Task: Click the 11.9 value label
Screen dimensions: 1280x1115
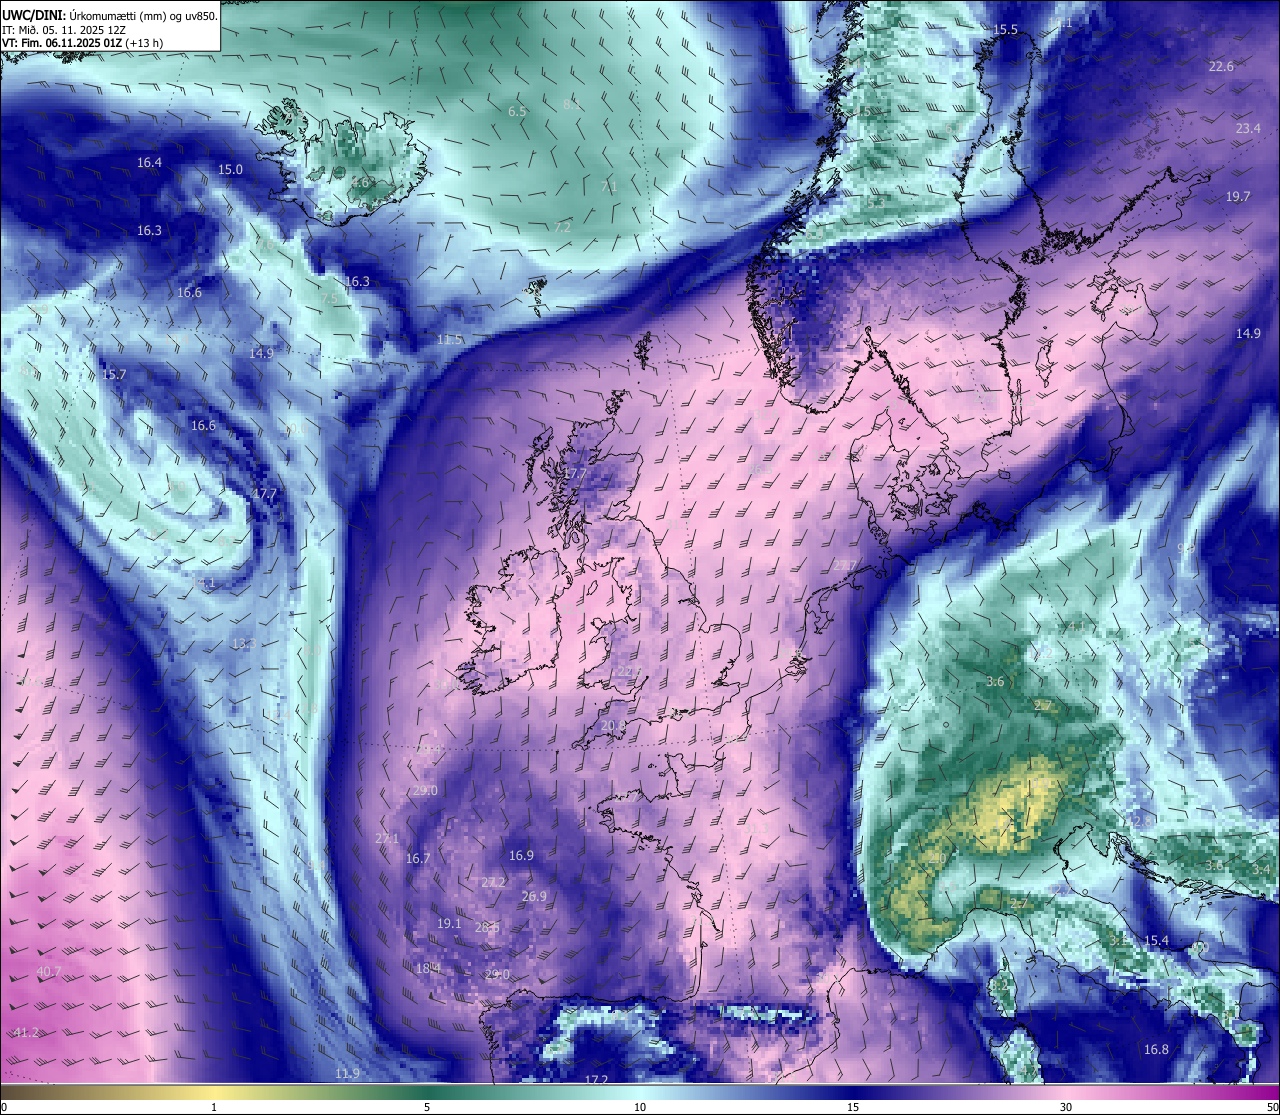Action: coord(347,1073)
